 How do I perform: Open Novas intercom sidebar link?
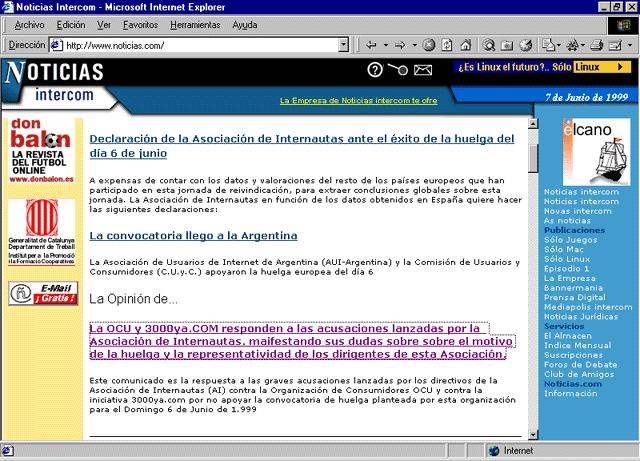(578, 211)
